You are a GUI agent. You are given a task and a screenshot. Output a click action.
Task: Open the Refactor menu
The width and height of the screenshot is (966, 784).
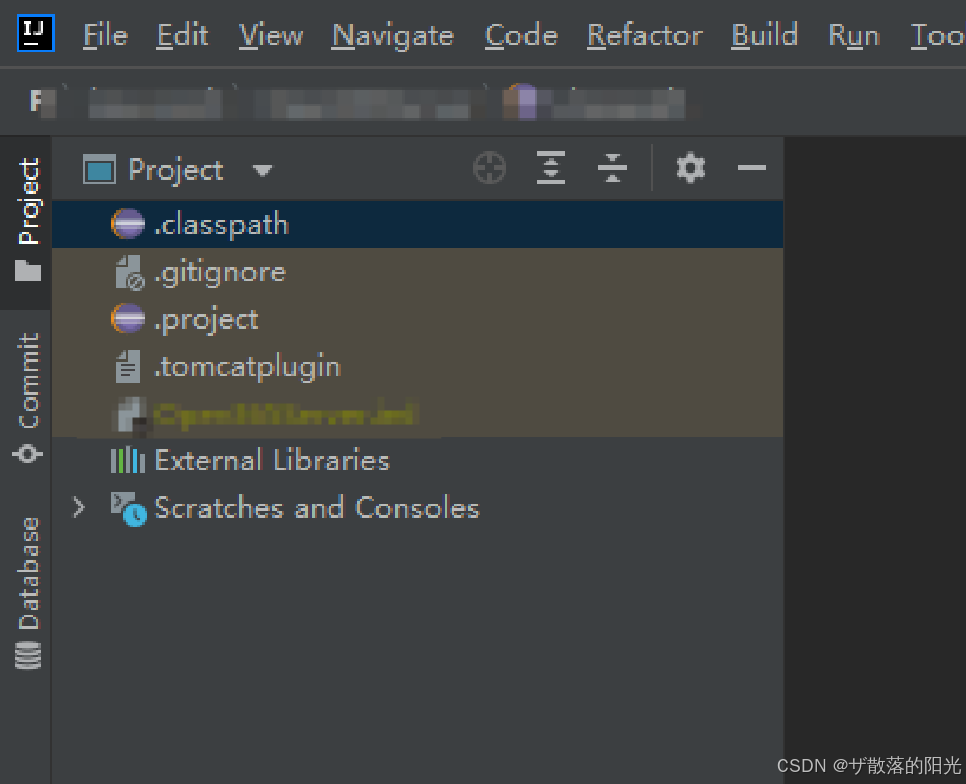(x=644, y=35)
